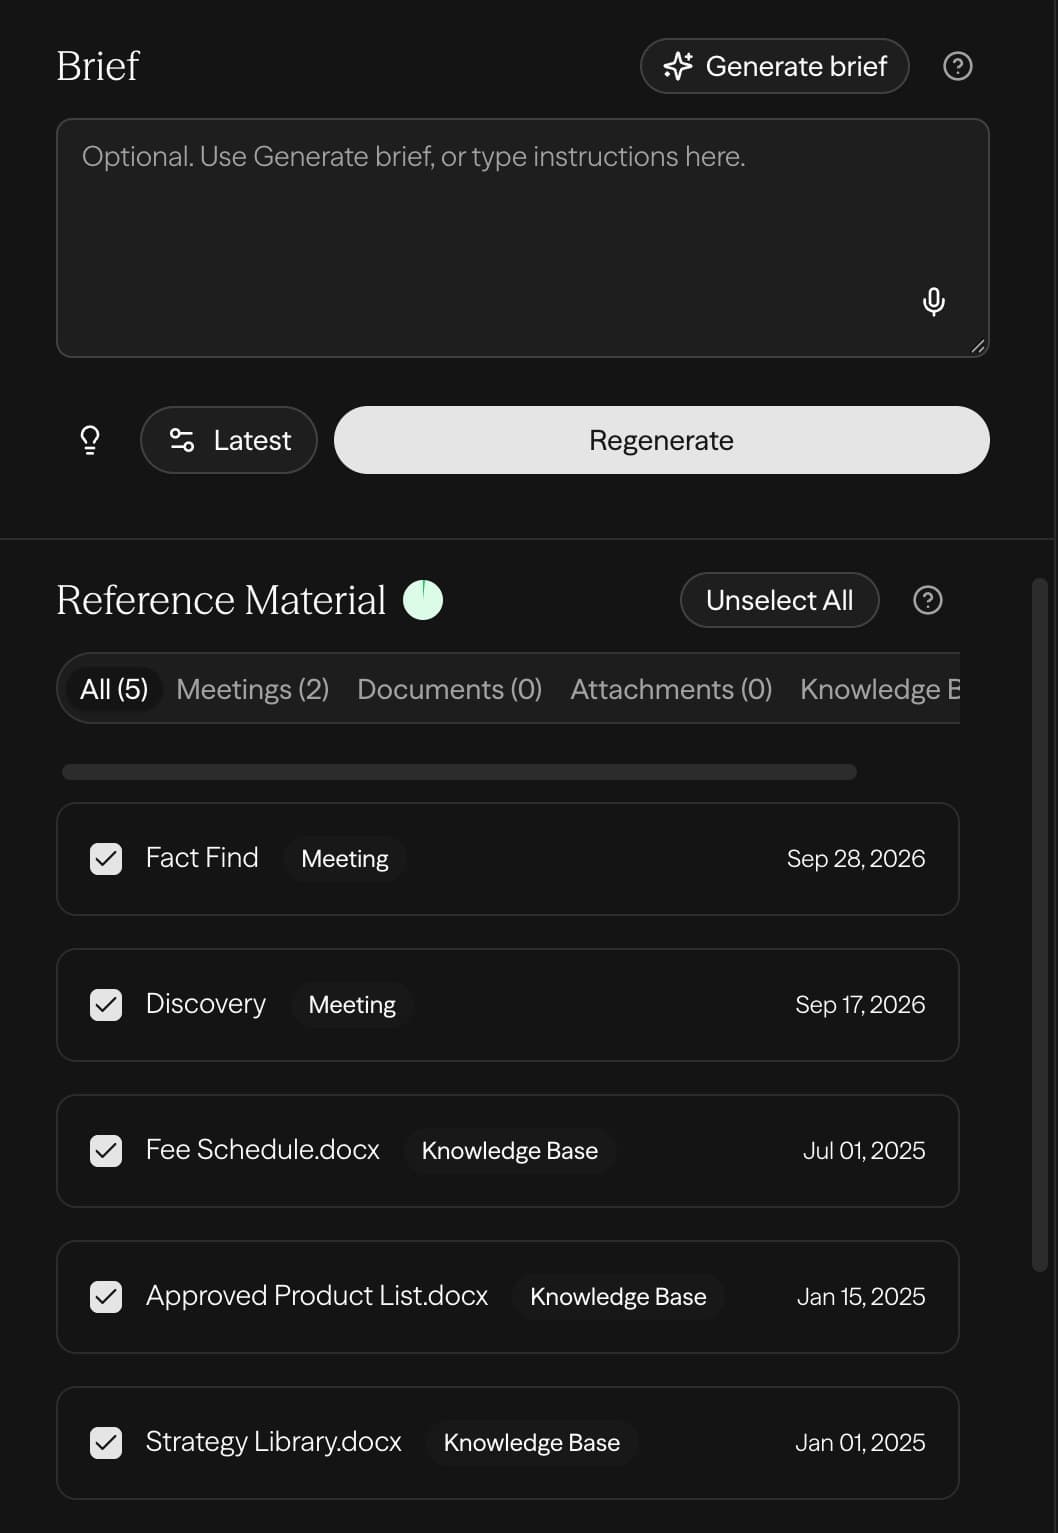Viewport: 1058px width, 1533px height.
Task: Click the lightbulb tips icon
Action: pos(90,440)
